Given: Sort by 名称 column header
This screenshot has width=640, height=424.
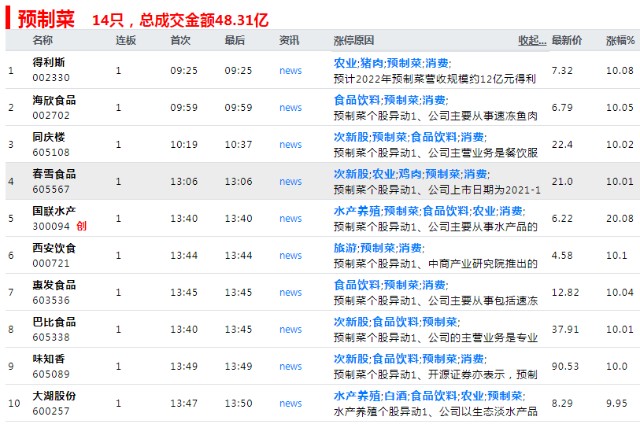Looking at the screenshot, I should pos(43,40).
